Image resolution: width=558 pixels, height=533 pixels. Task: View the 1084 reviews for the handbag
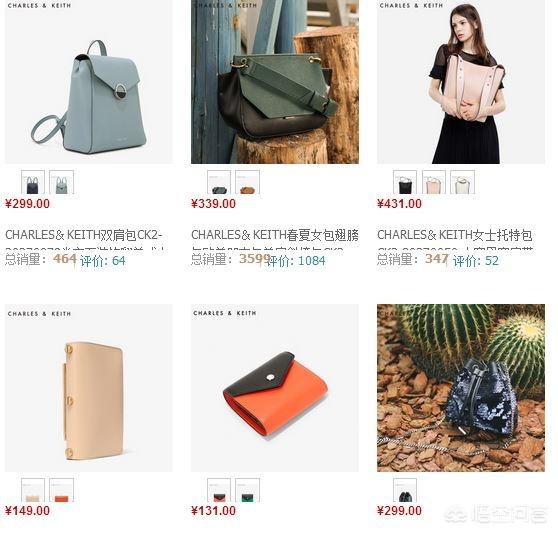pos(296,261)
